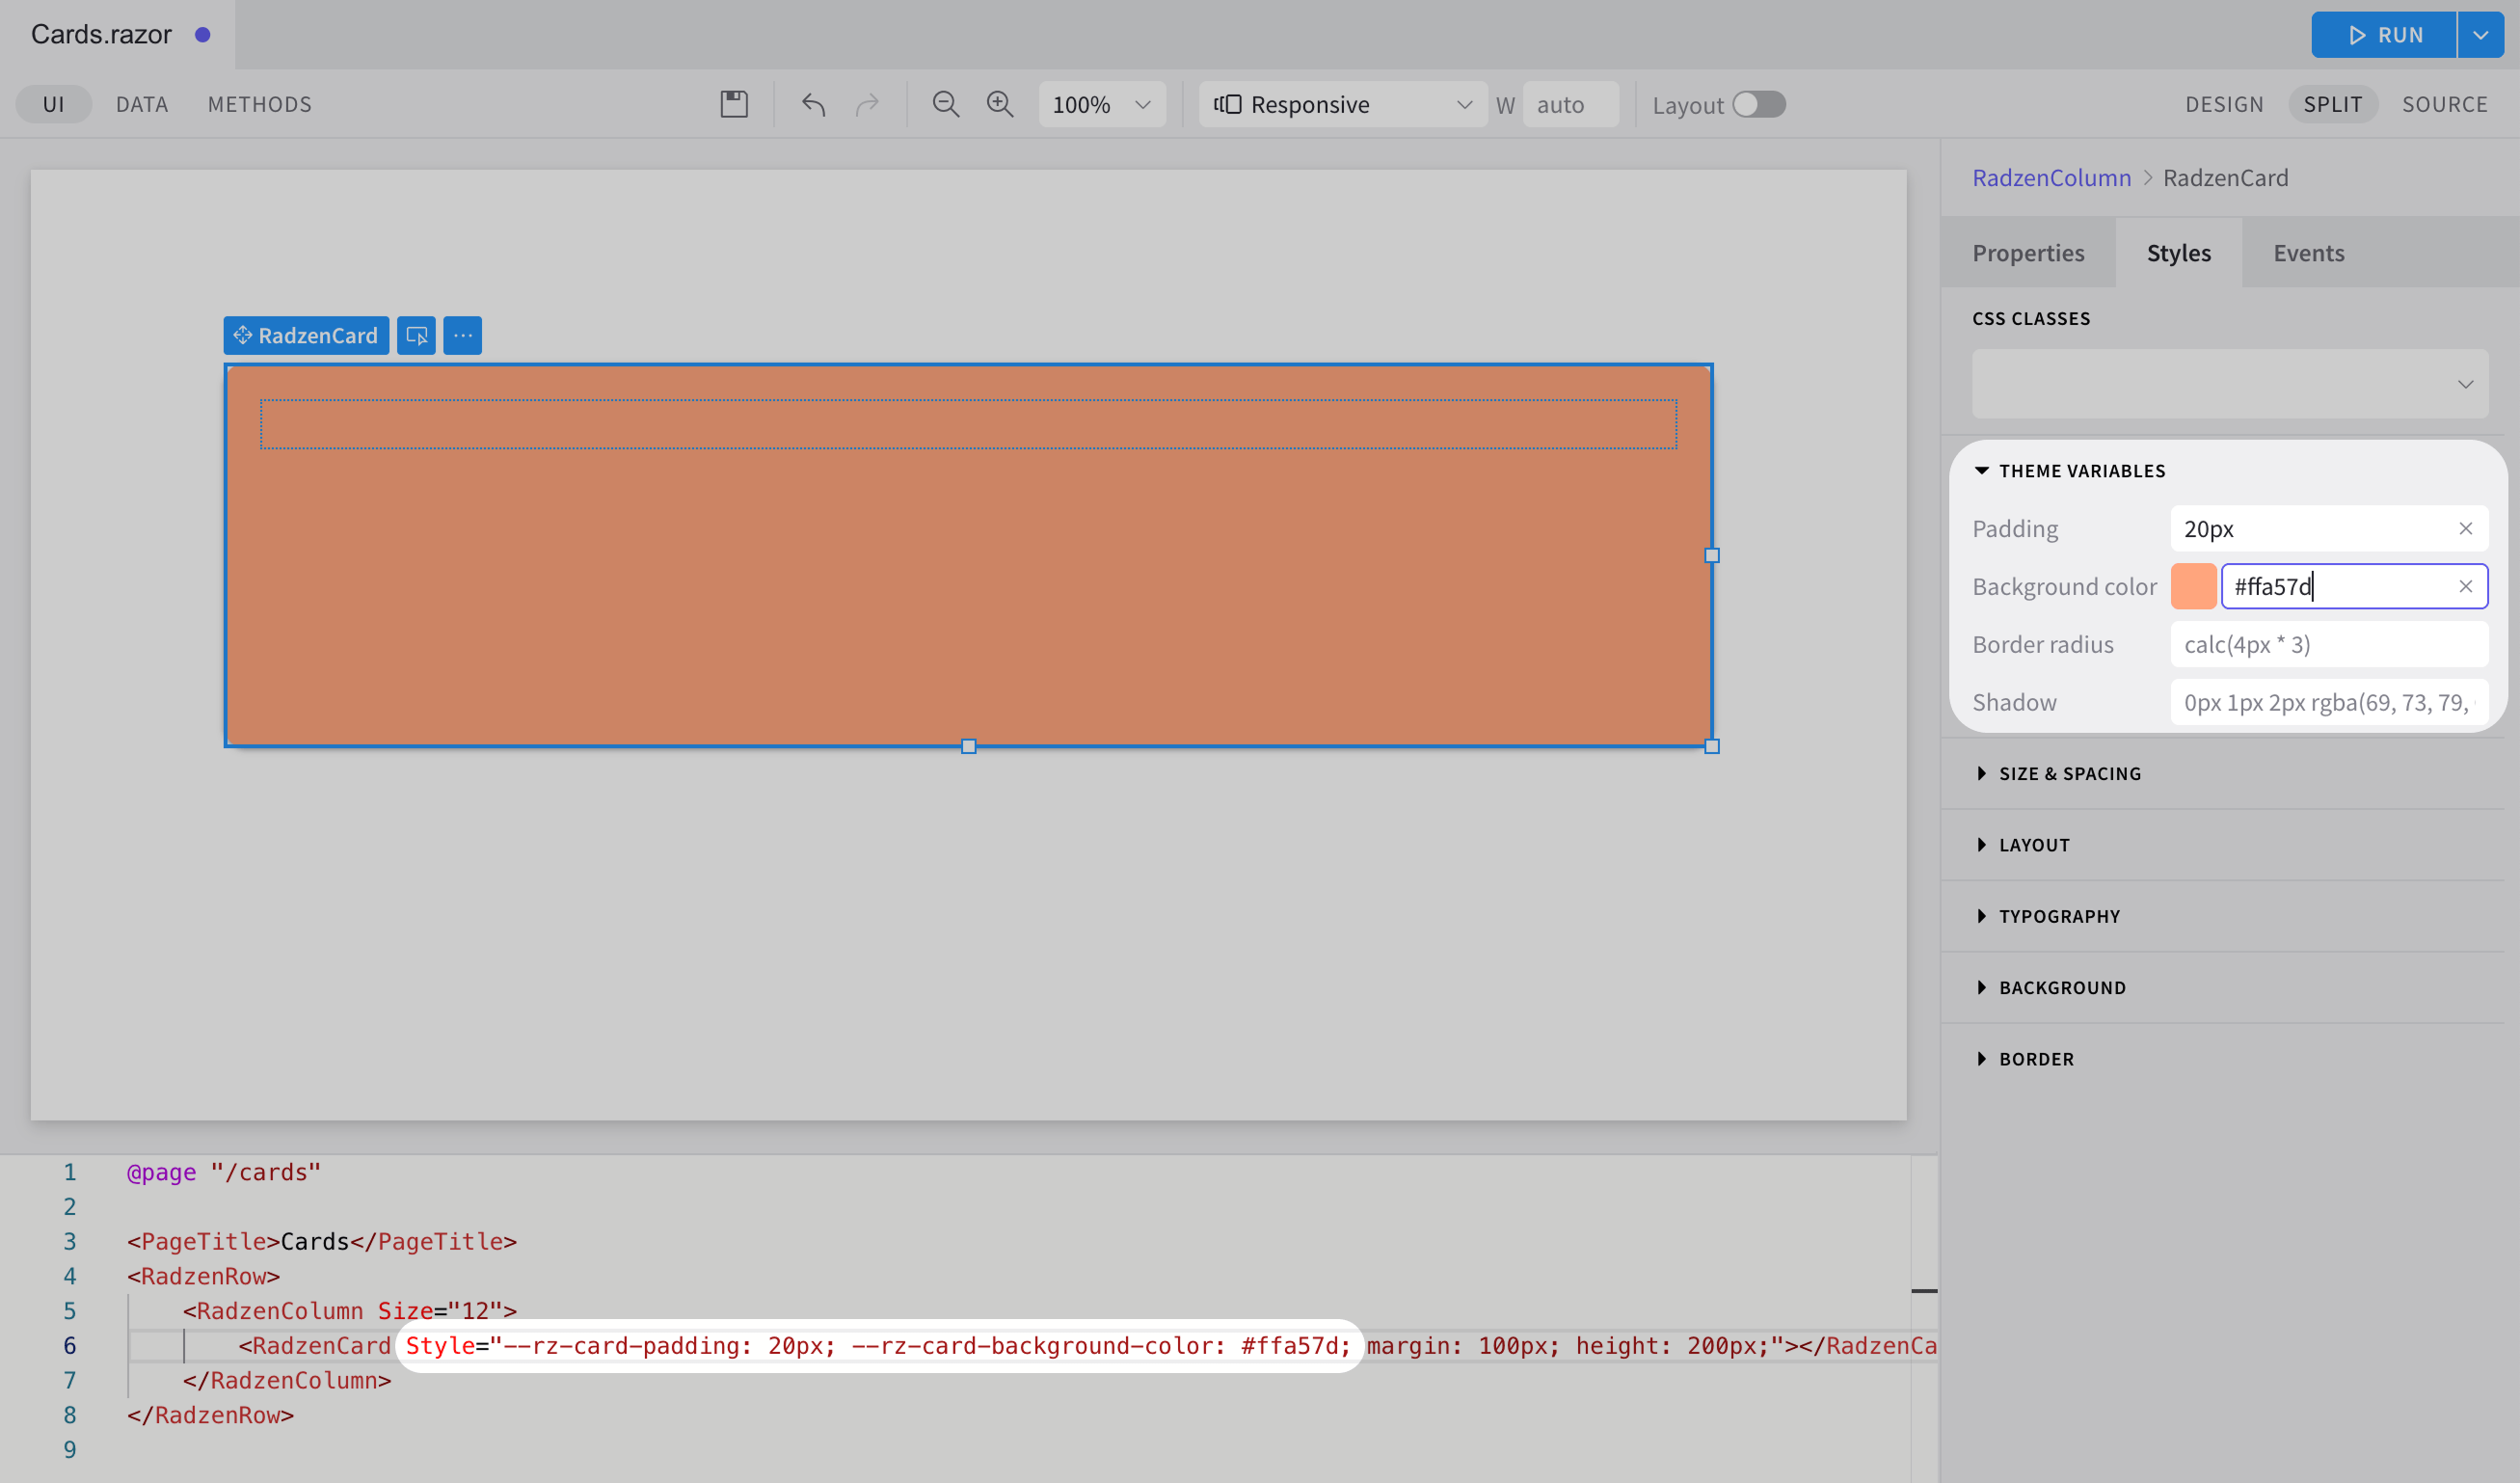
Task: Open the RadzenCard more options ellipsis
Action: tap(462, 335)
